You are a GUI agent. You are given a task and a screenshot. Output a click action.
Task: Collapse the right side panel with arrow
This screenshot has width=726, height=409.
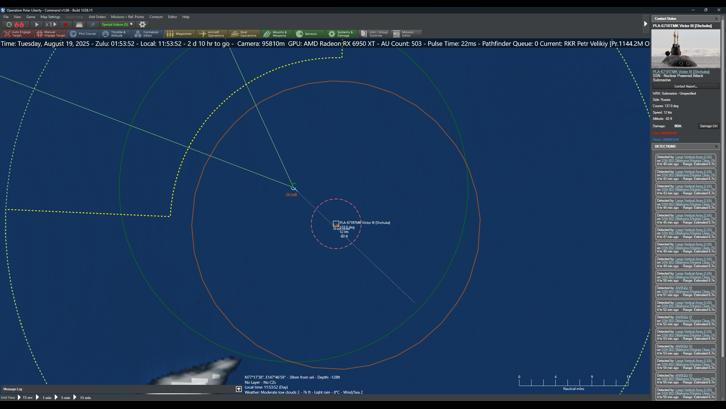point(645,24)
